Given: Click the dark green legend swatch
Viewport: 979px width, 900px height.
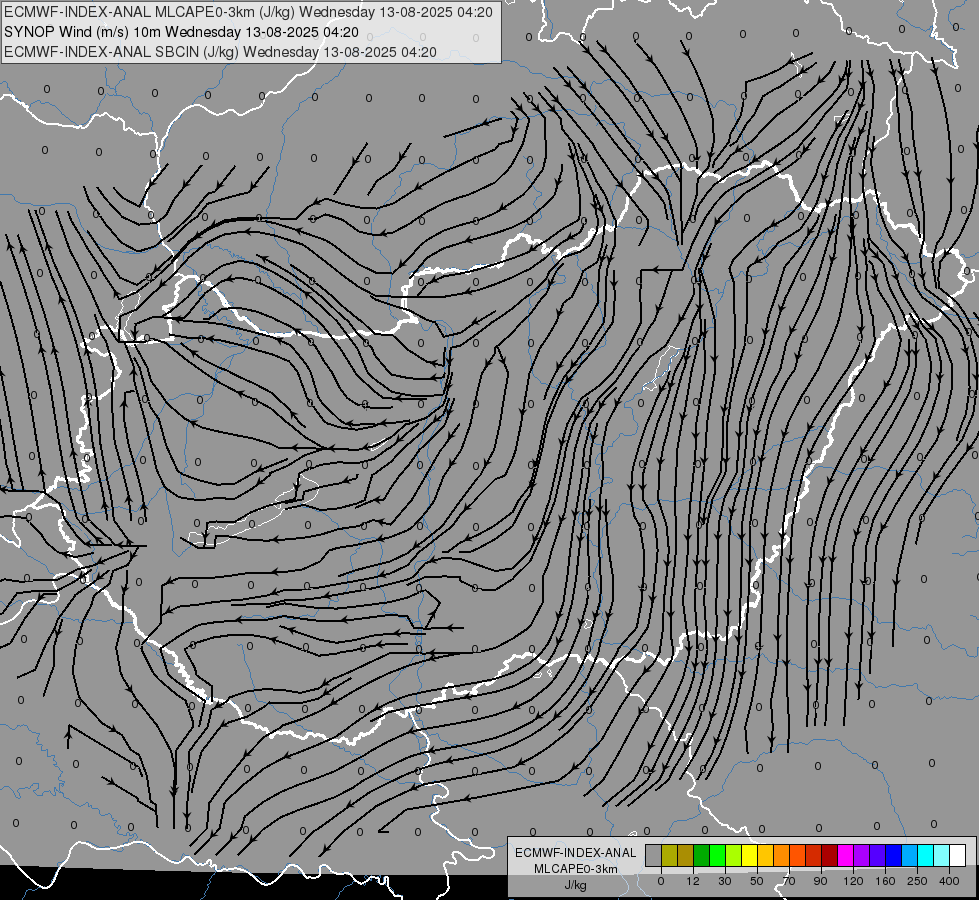Looking at the screenshot, I should (x=701, y=855).
